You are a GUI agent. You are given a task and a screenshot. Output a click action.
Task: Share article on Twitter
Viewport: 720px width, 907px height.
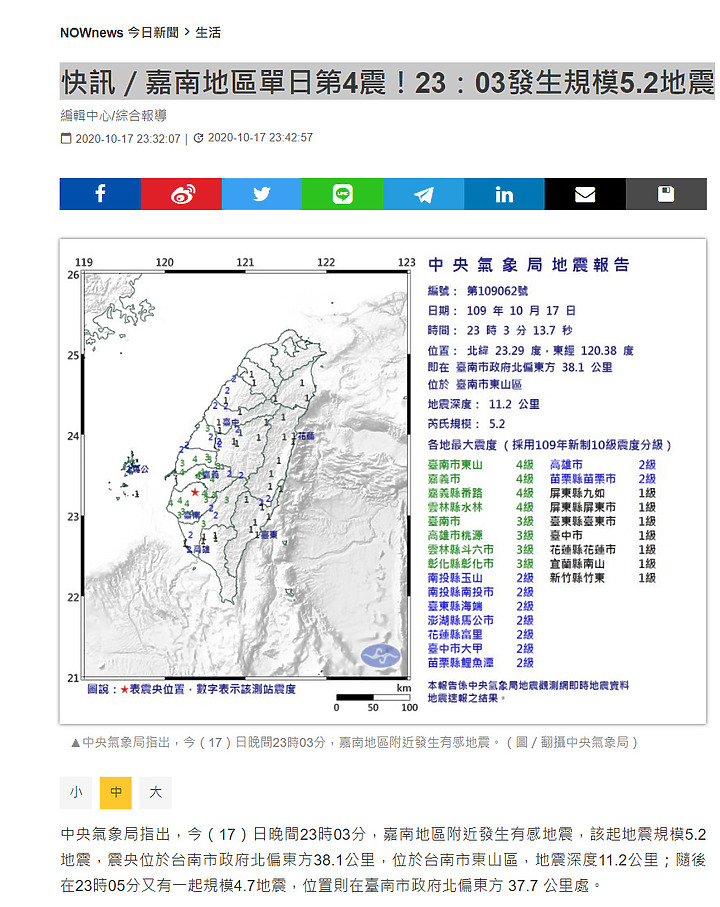261,194
